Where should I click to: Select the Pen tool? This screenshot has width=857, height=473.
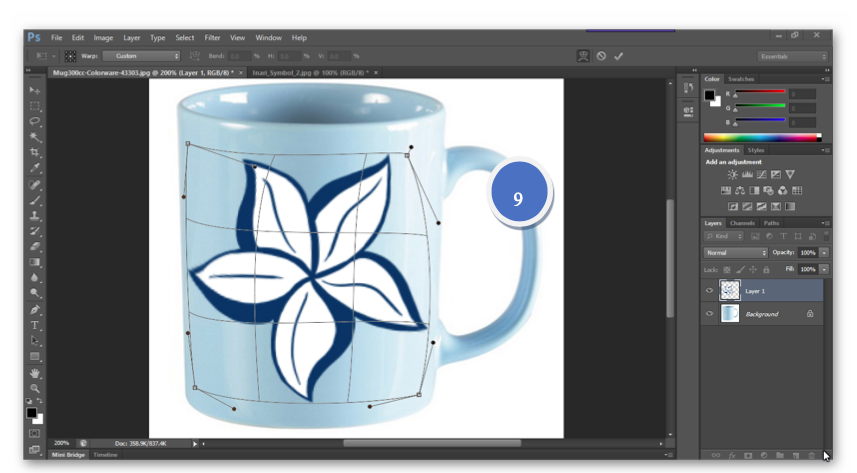coord(35,310)
